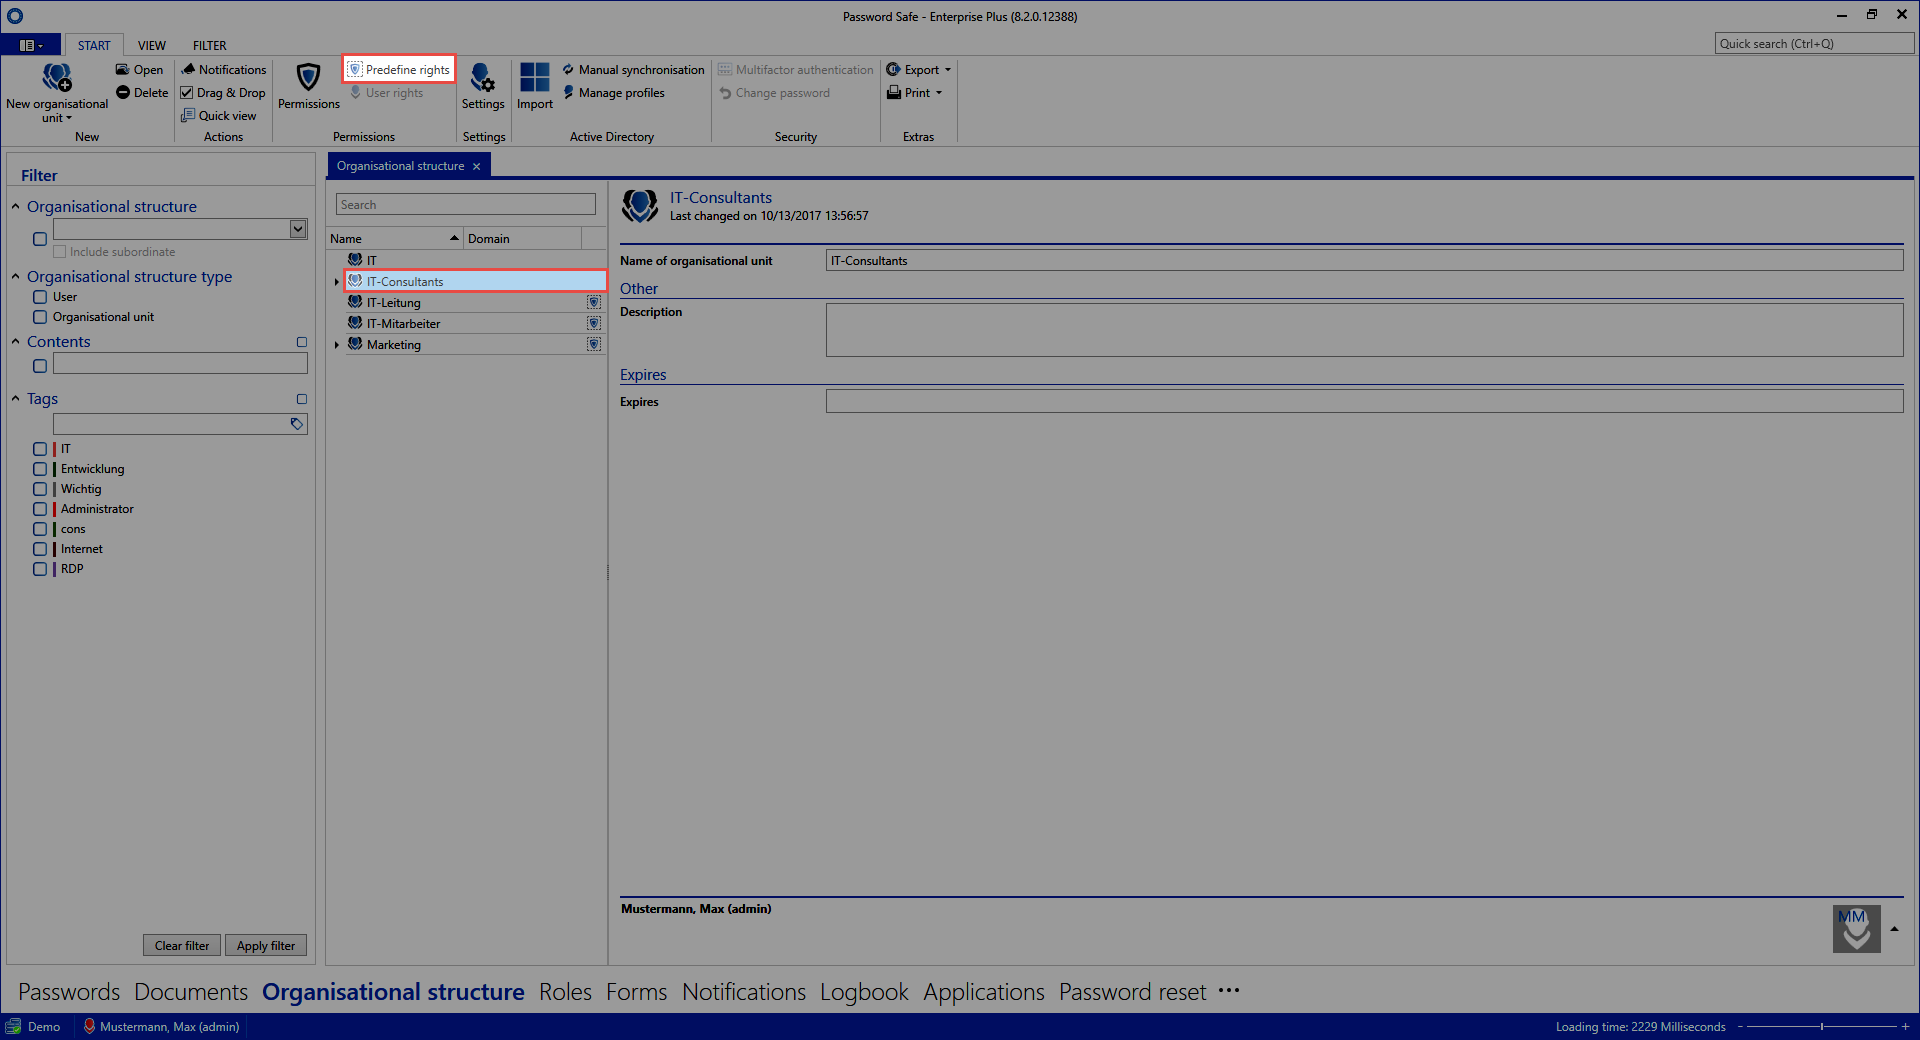Open Permissions shield icon

pos(308,77)
